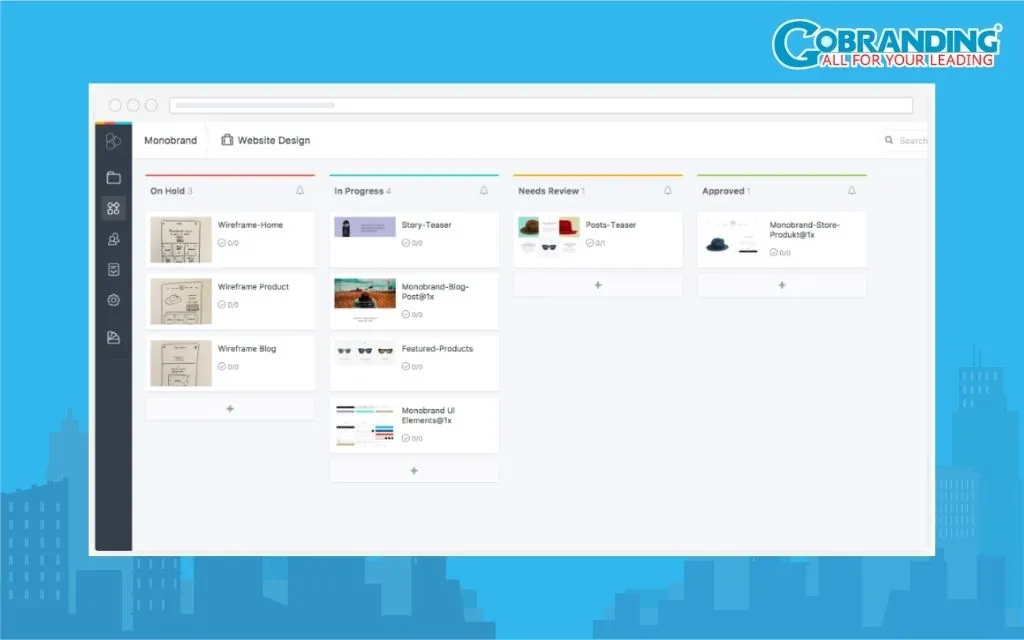
Task: Open the dashboard grid icon in sidebar
Action: [113, 208]
